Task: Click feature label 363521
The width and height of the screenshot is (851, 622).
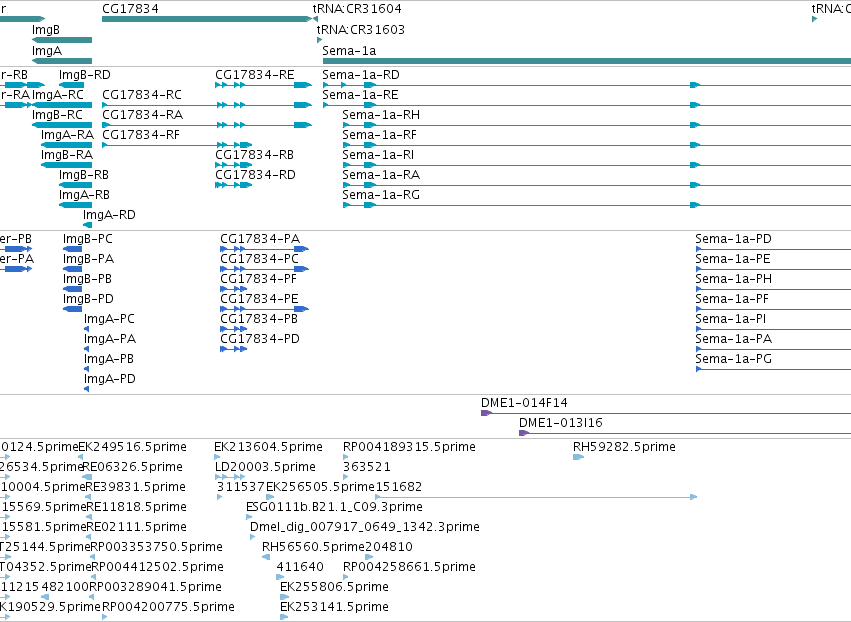Action: tap(366, 467)
